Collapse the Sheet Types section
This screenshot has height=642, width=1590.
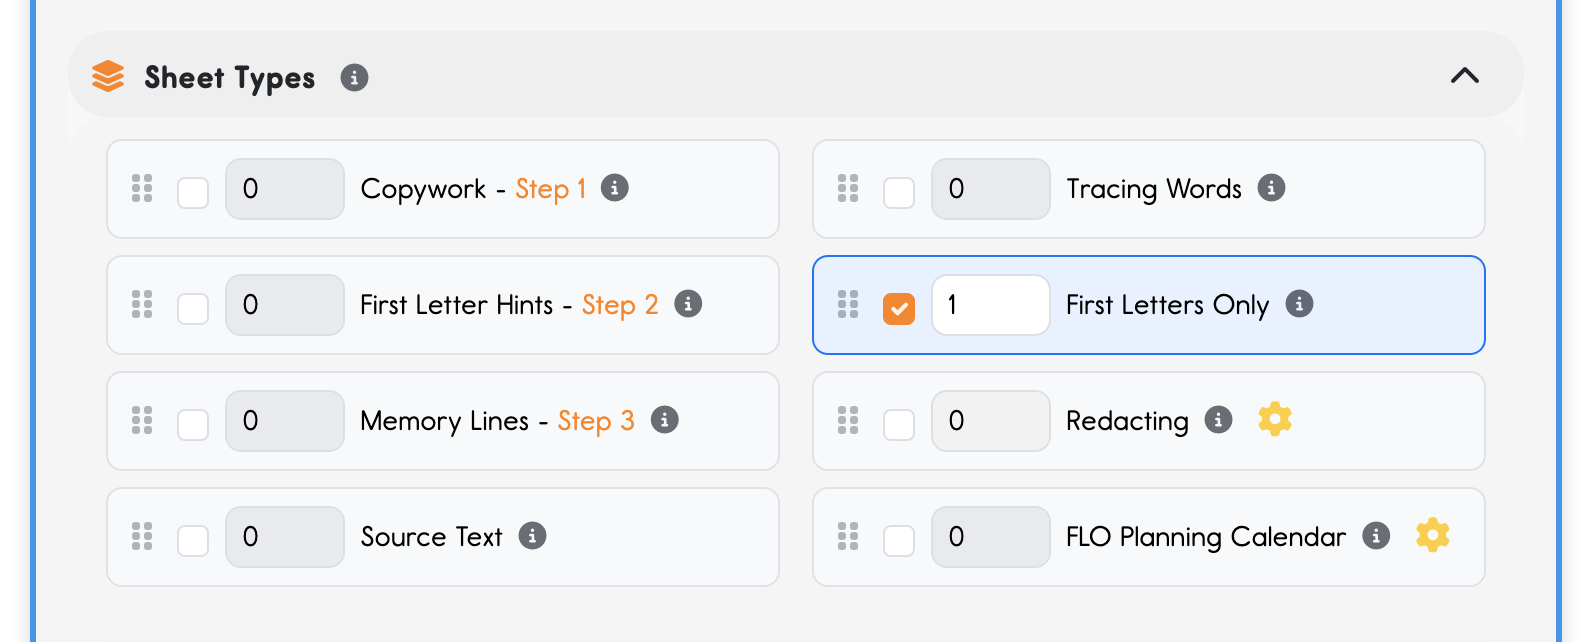pos(1465,76)
